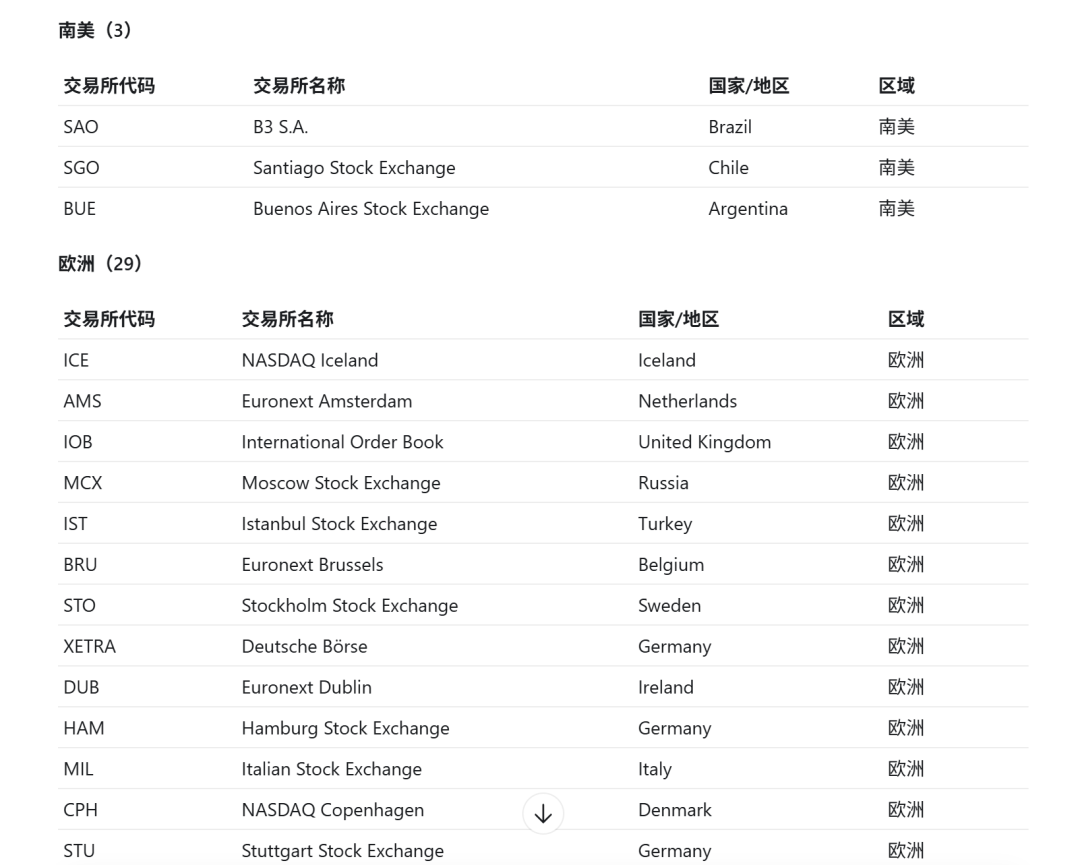Viewport: 1080px width, 865px height.
Task: Click the Turkey country cell
Action: (x=665, y=524)
